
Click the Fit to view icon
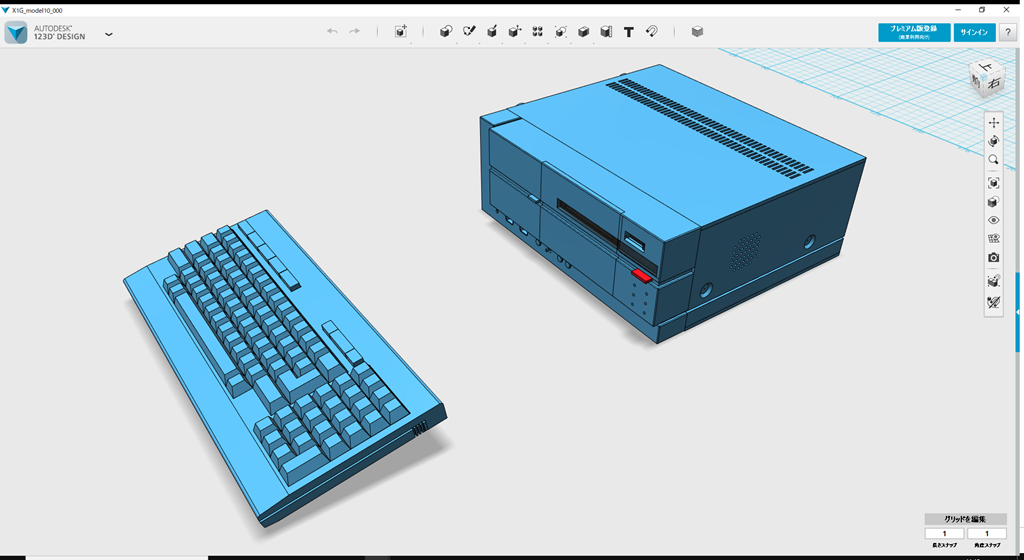pyautogui.click(x=993, y=183)
